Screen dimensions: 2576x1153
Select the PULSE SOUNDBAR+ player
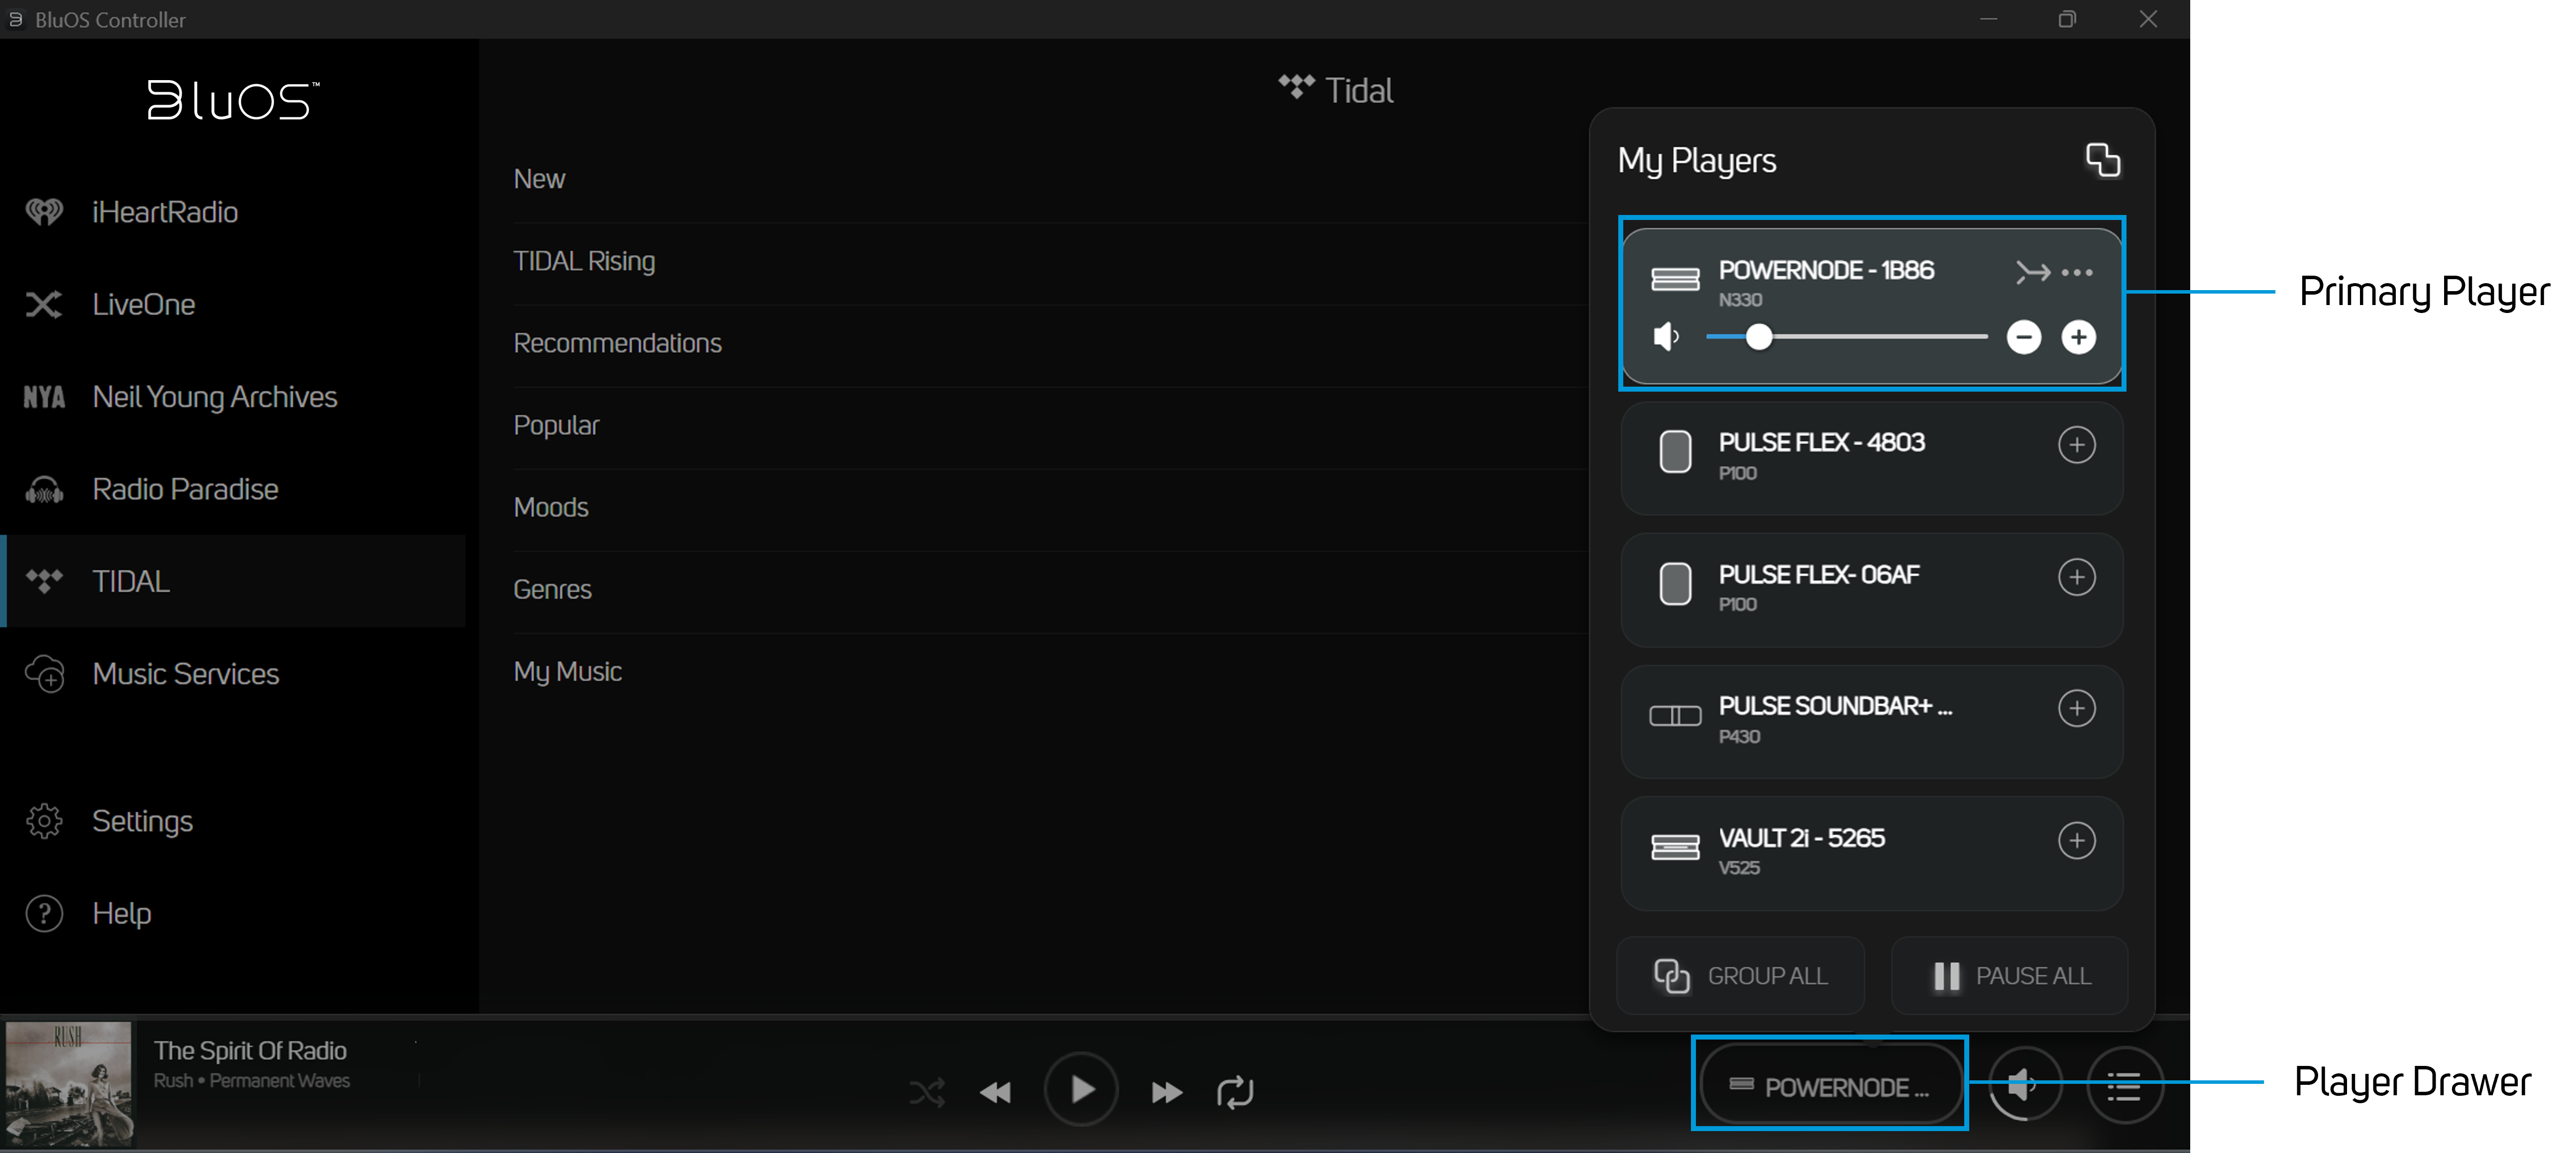pos(1871,721)
